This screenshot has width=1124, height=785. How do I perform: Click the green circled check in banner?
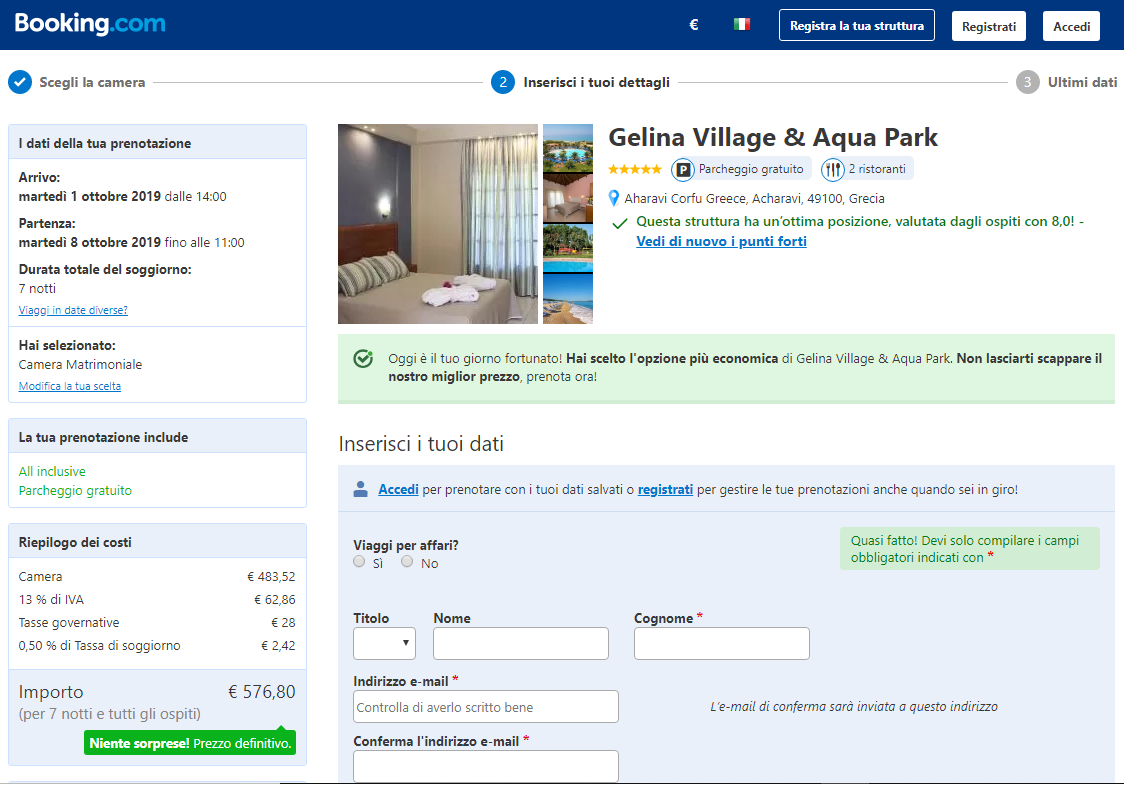pos(363,358)
